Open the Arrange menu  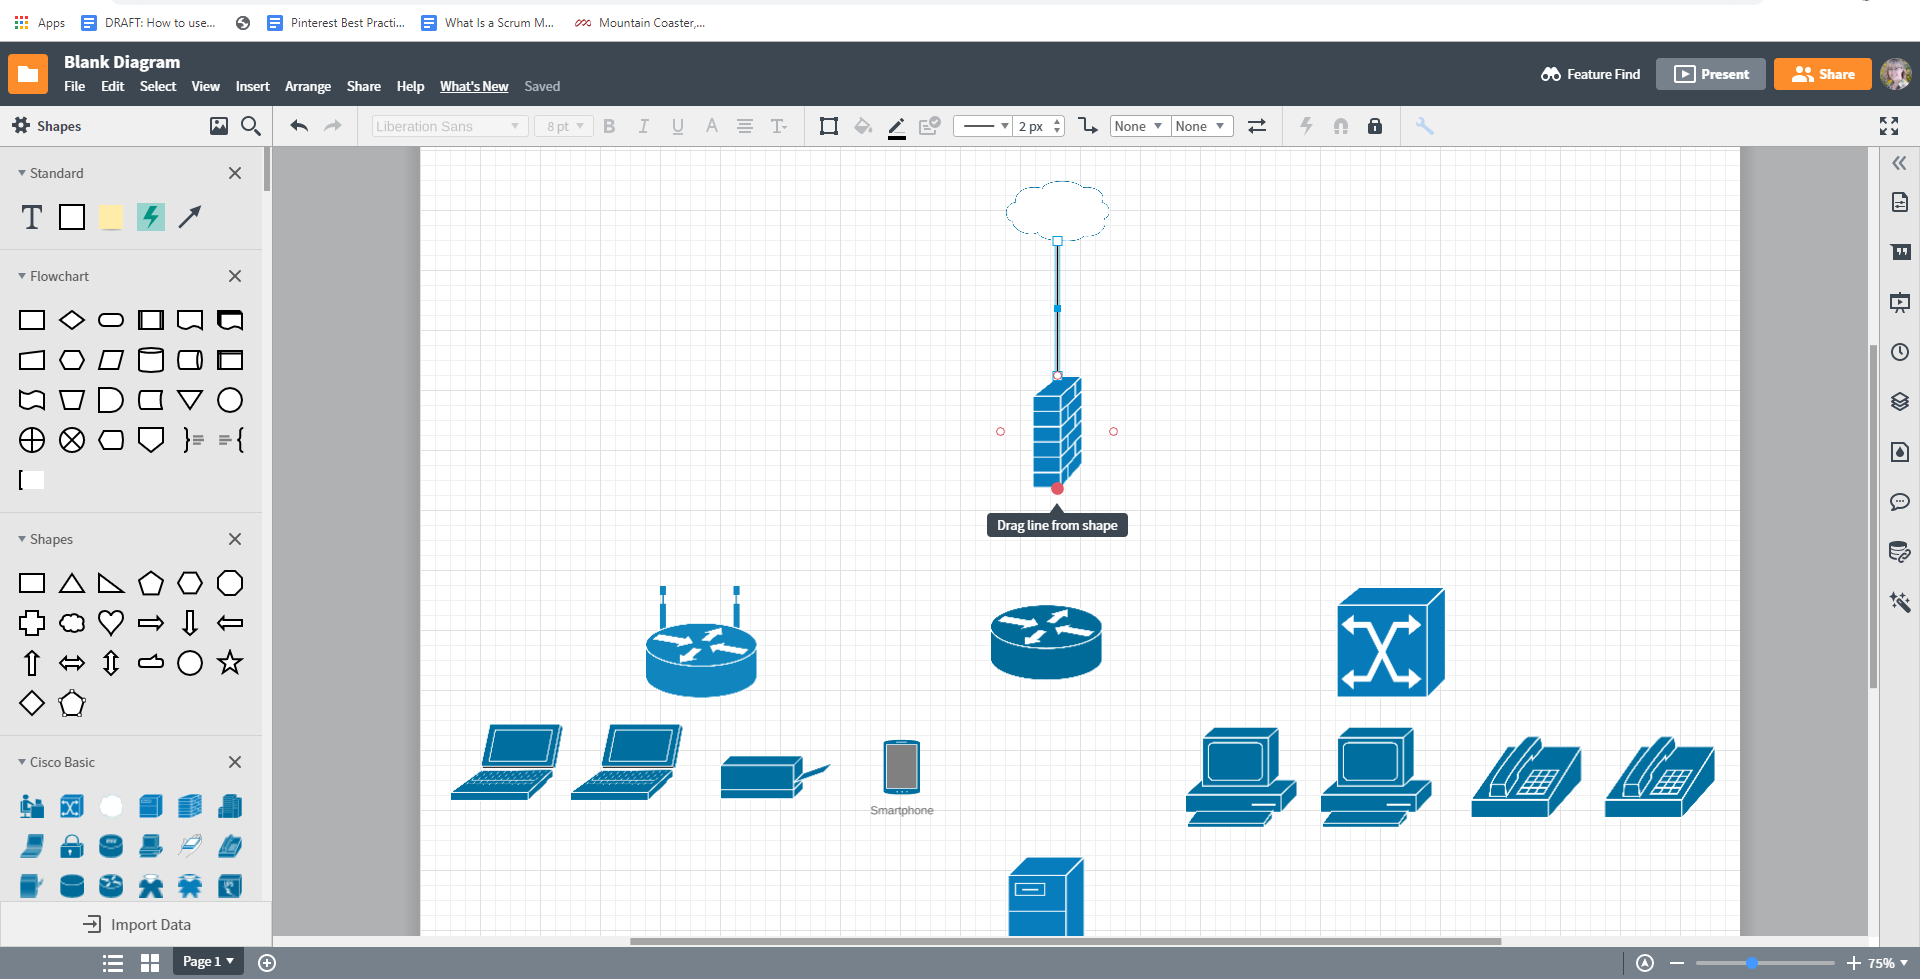pyautogui.click(x=307, y=87)
